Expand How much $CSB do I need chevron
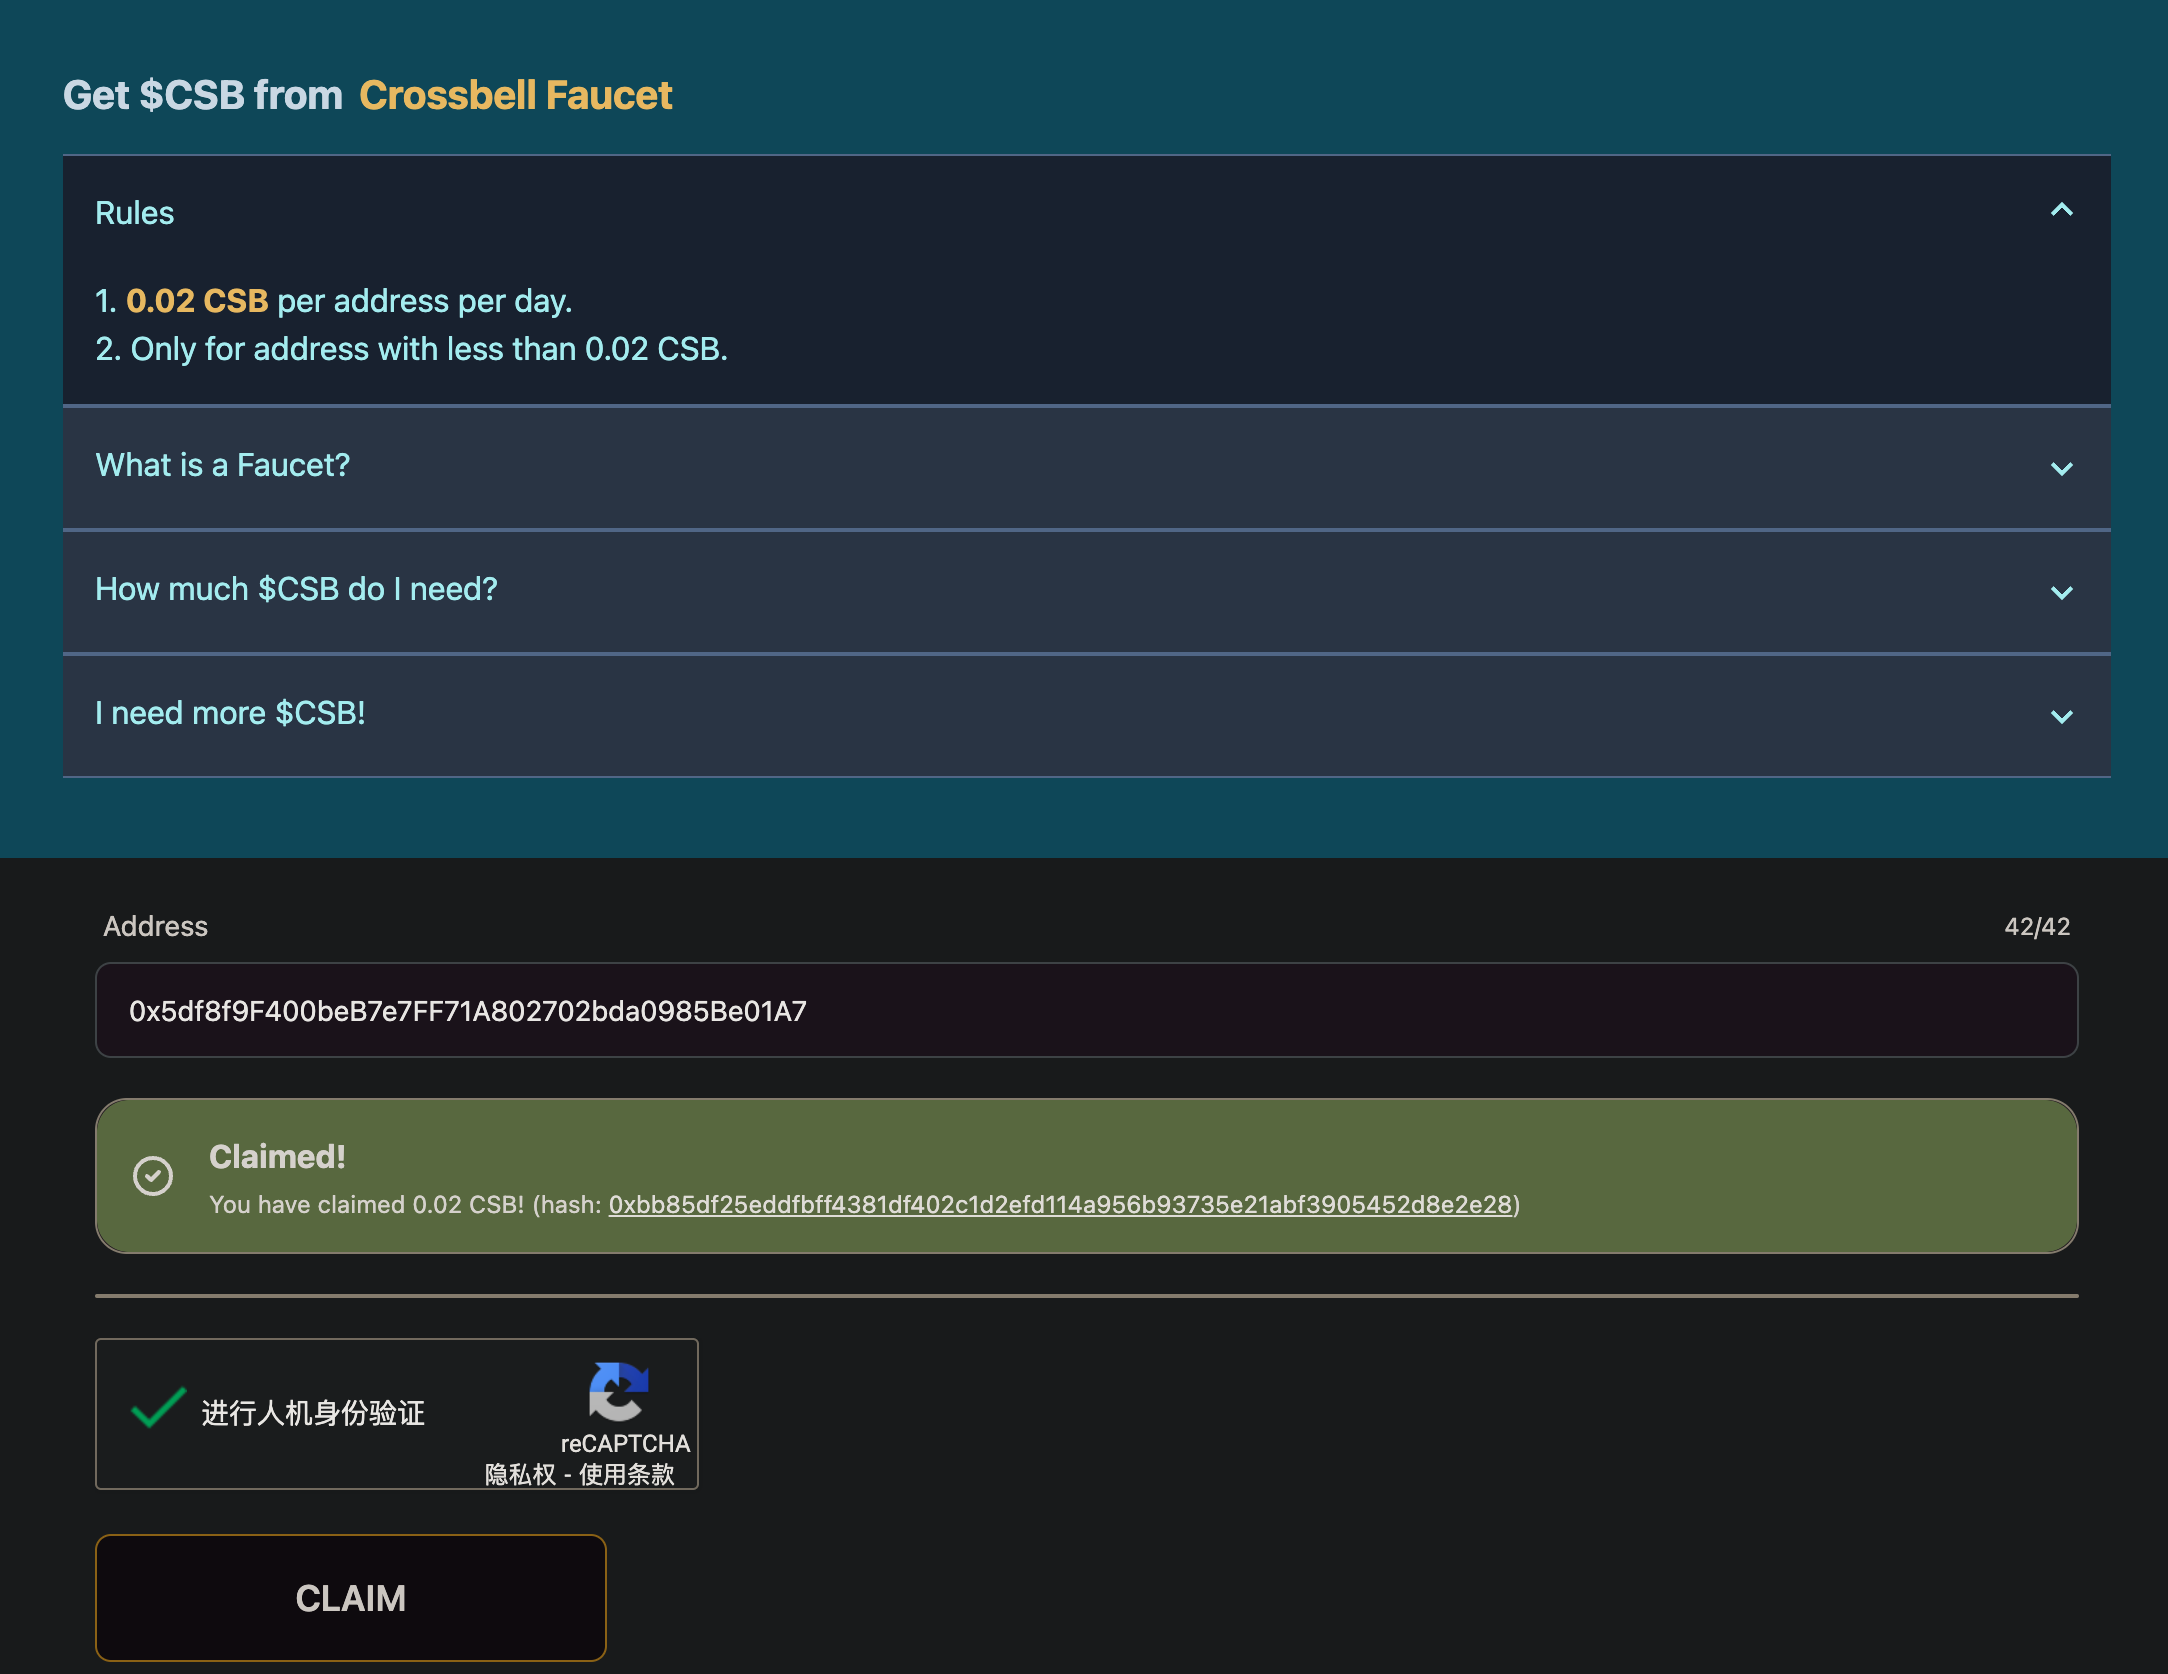The width and height of the screenshot is (2168, 1674). [2061, 592]
